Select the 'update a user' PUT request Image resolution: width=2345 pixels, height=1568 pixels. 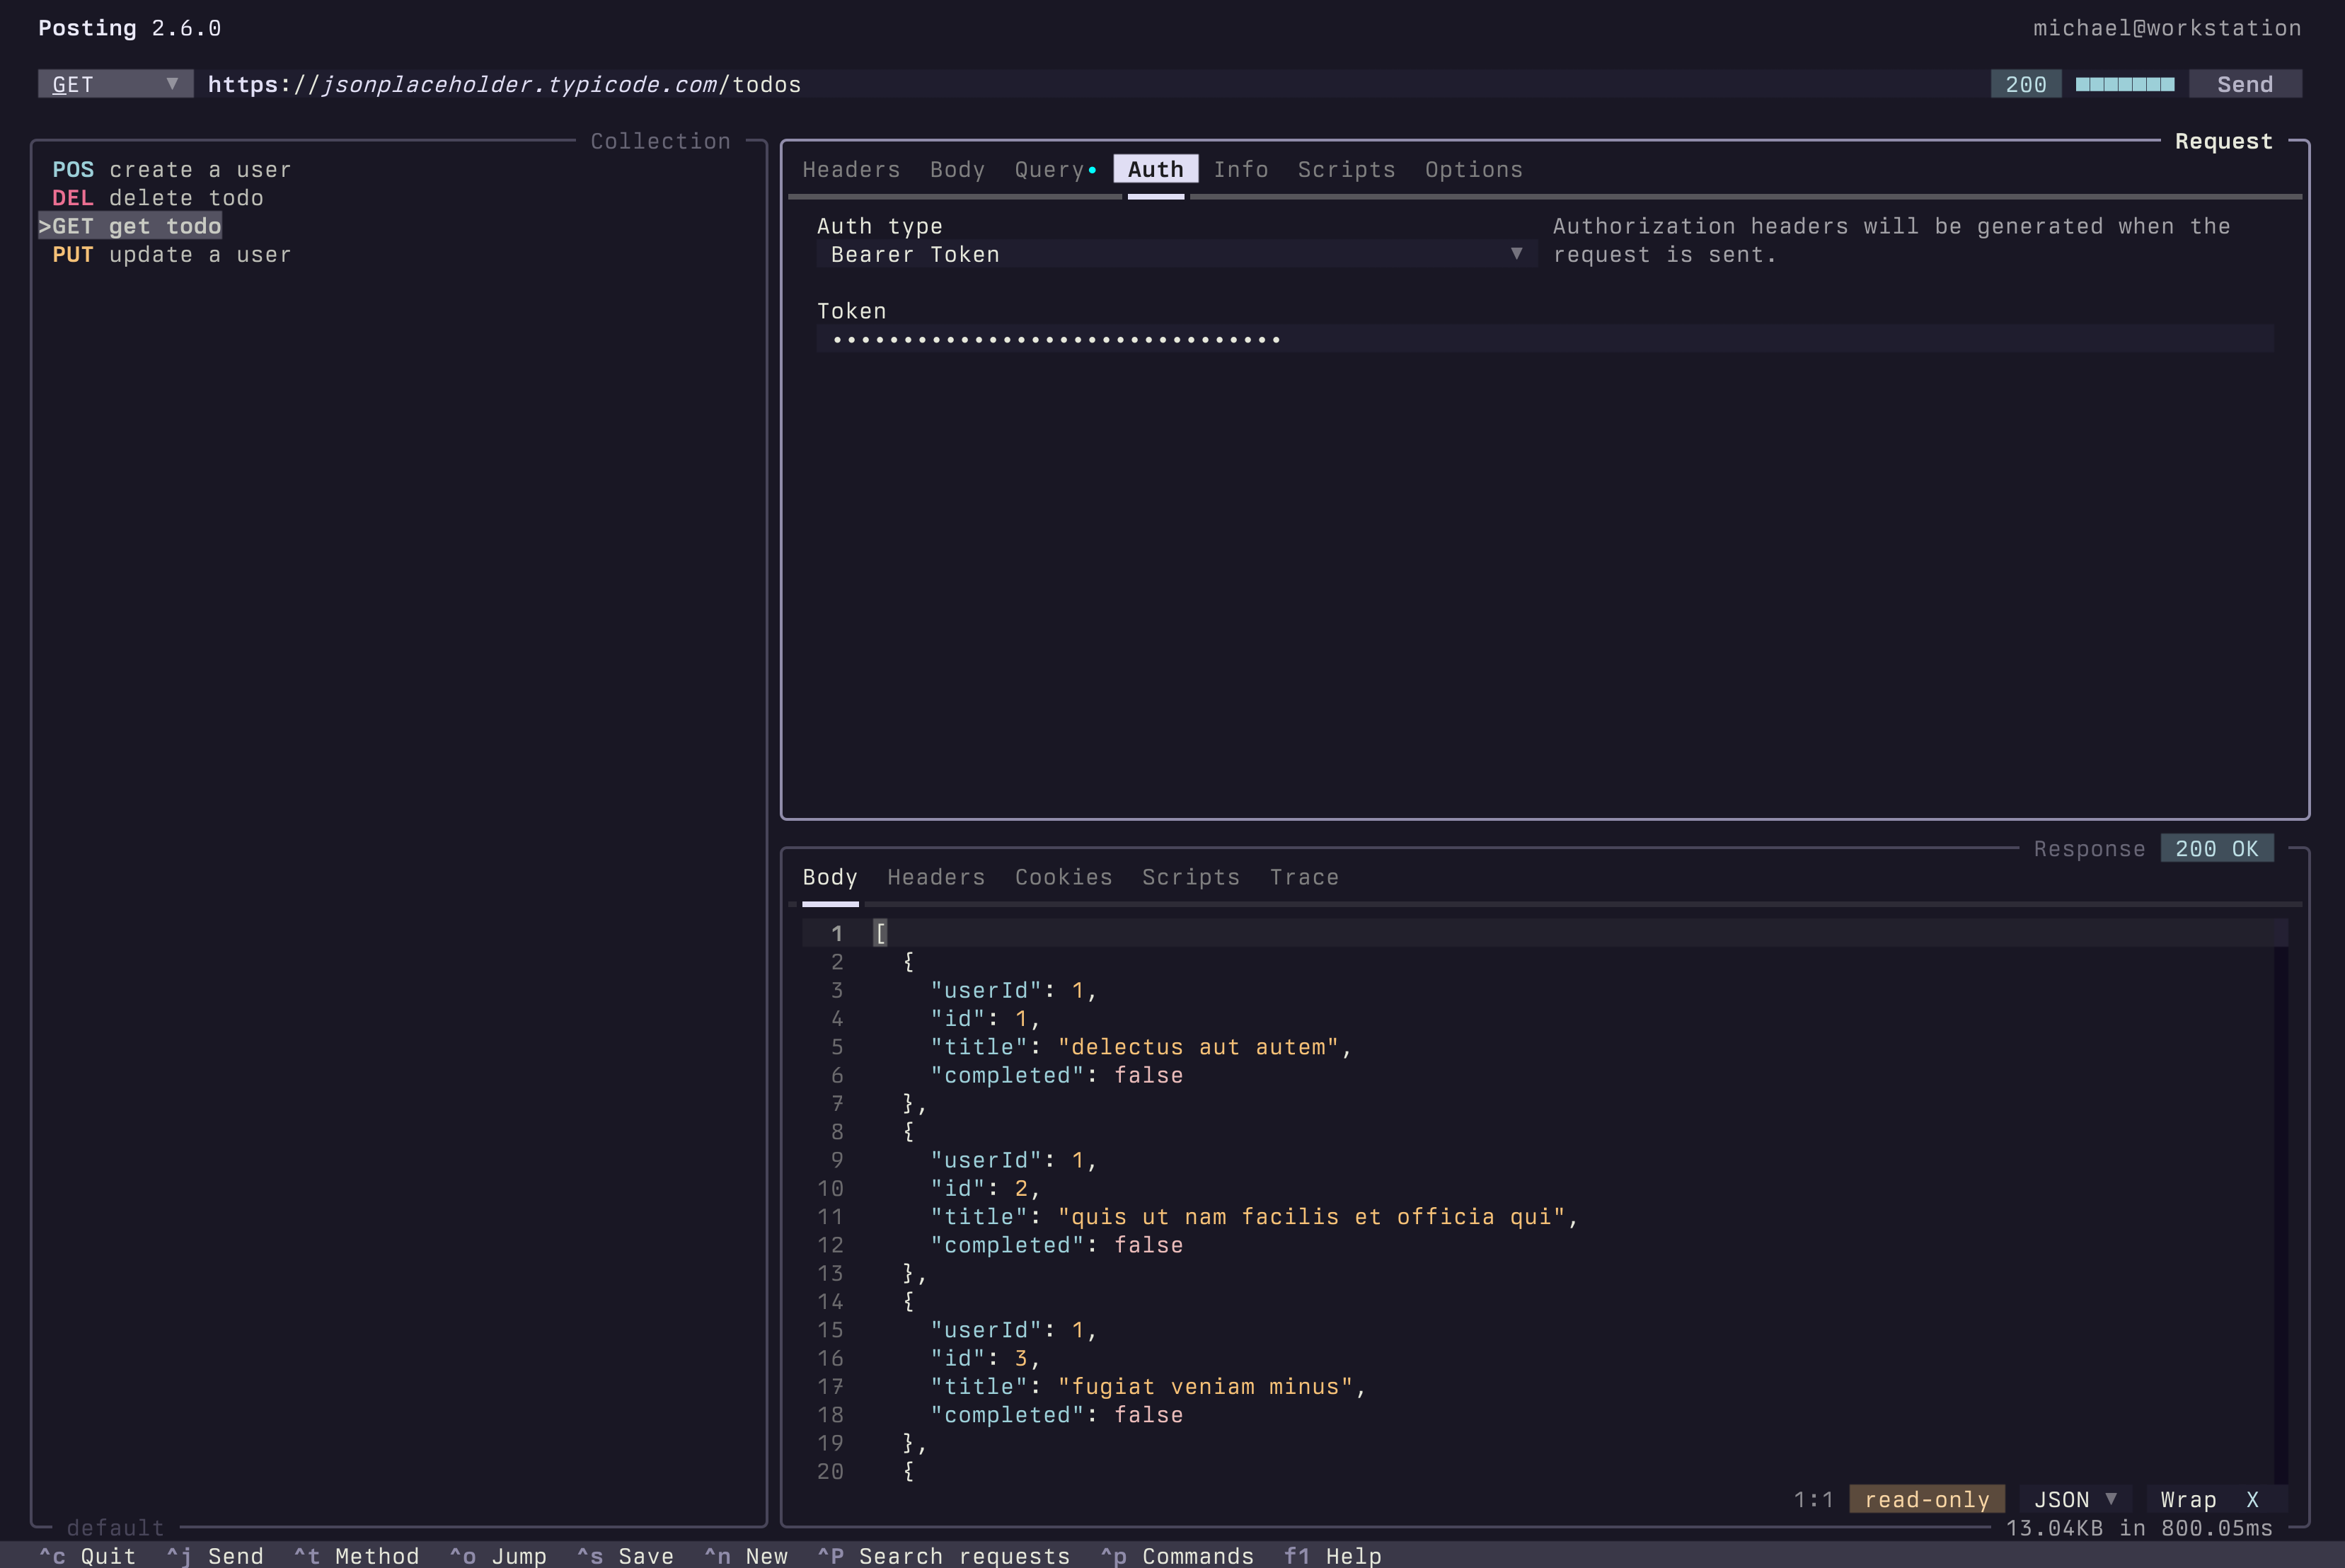click(x=172, y=254)
